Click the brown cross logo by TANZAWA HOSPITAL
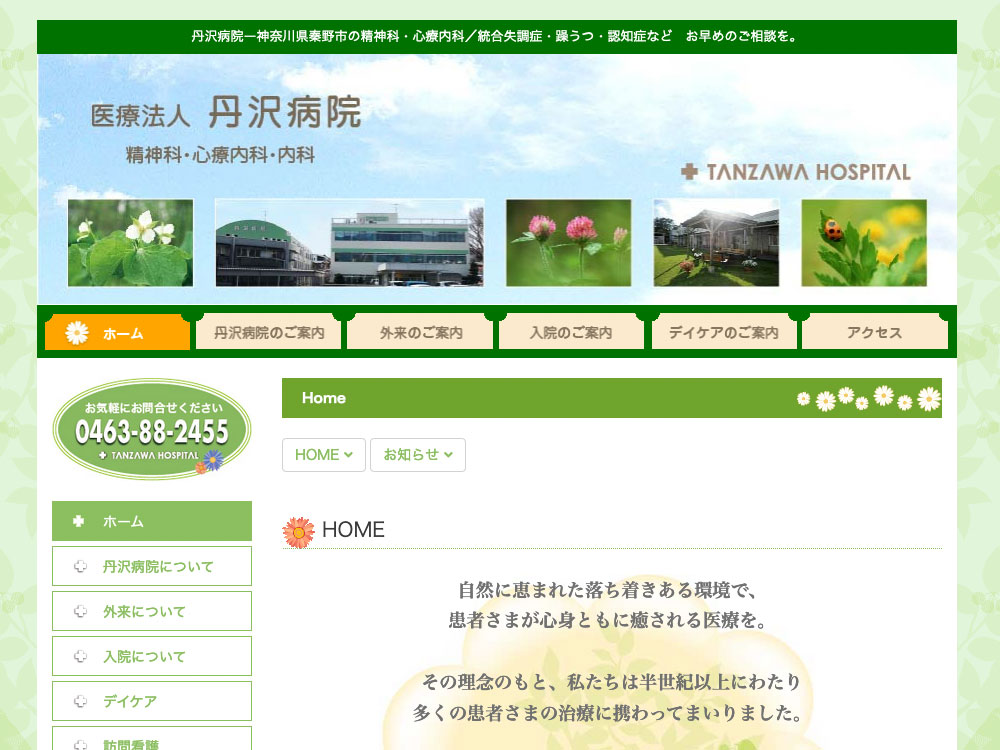 (x=689, y=172)
